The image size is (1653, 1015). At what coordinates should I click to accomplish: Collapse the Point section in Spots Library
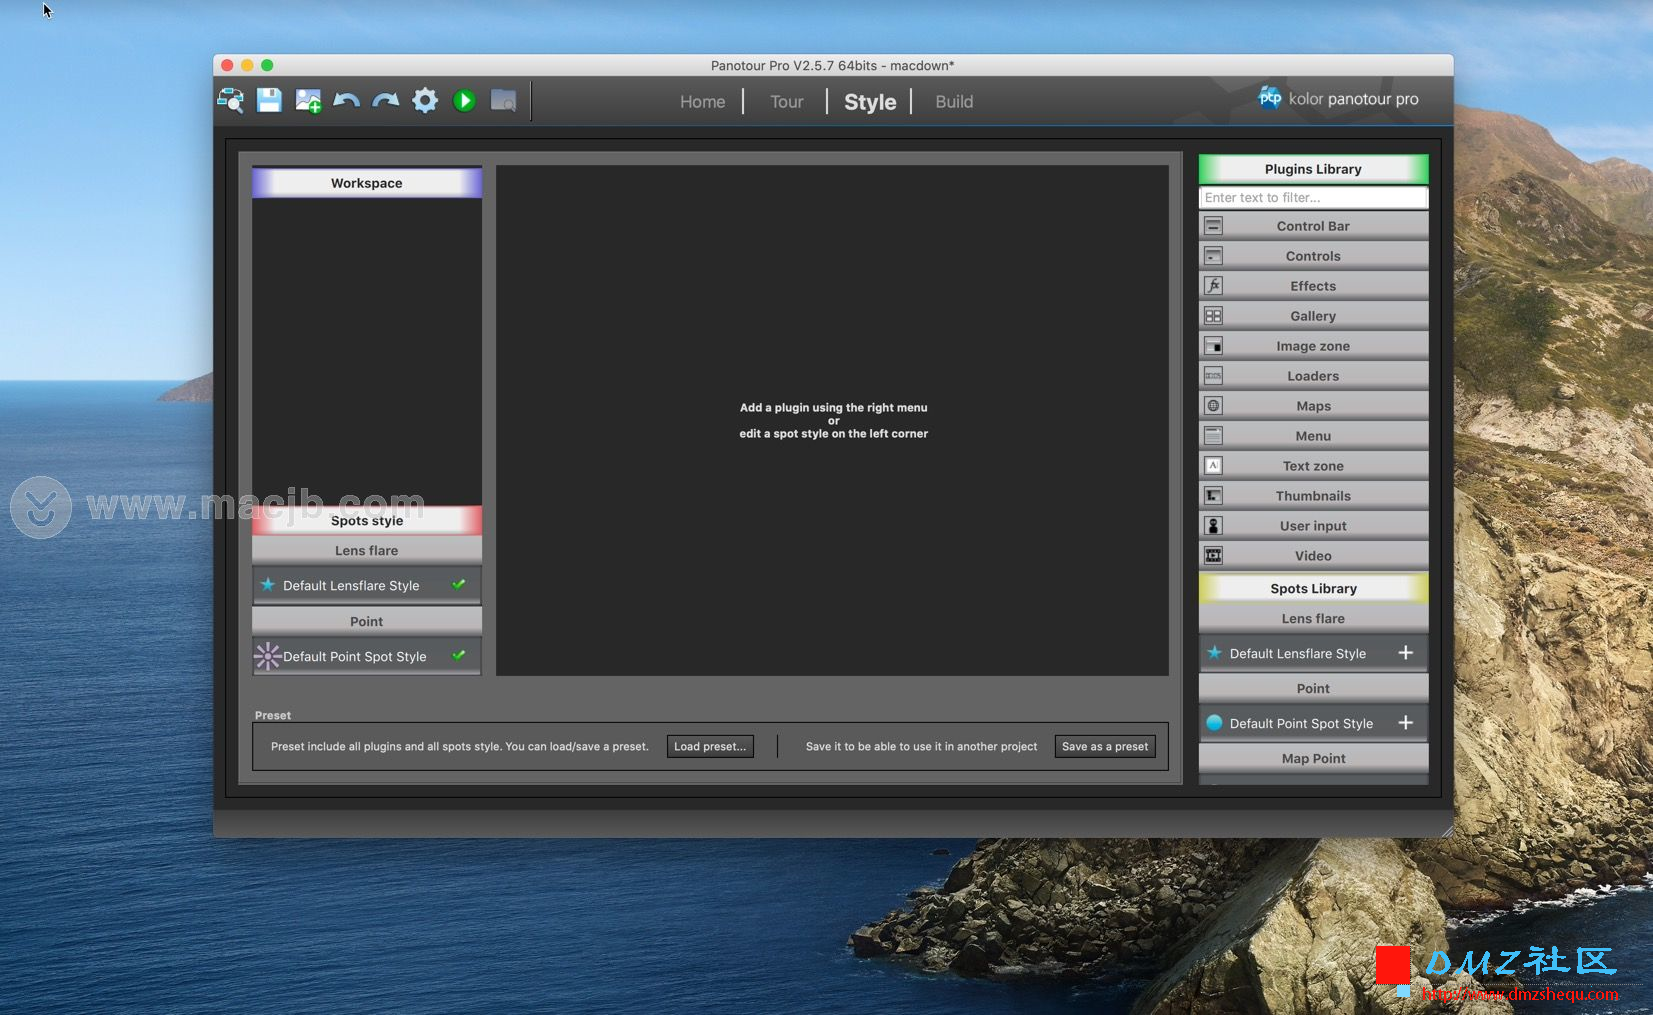[x=1313, y=688]
